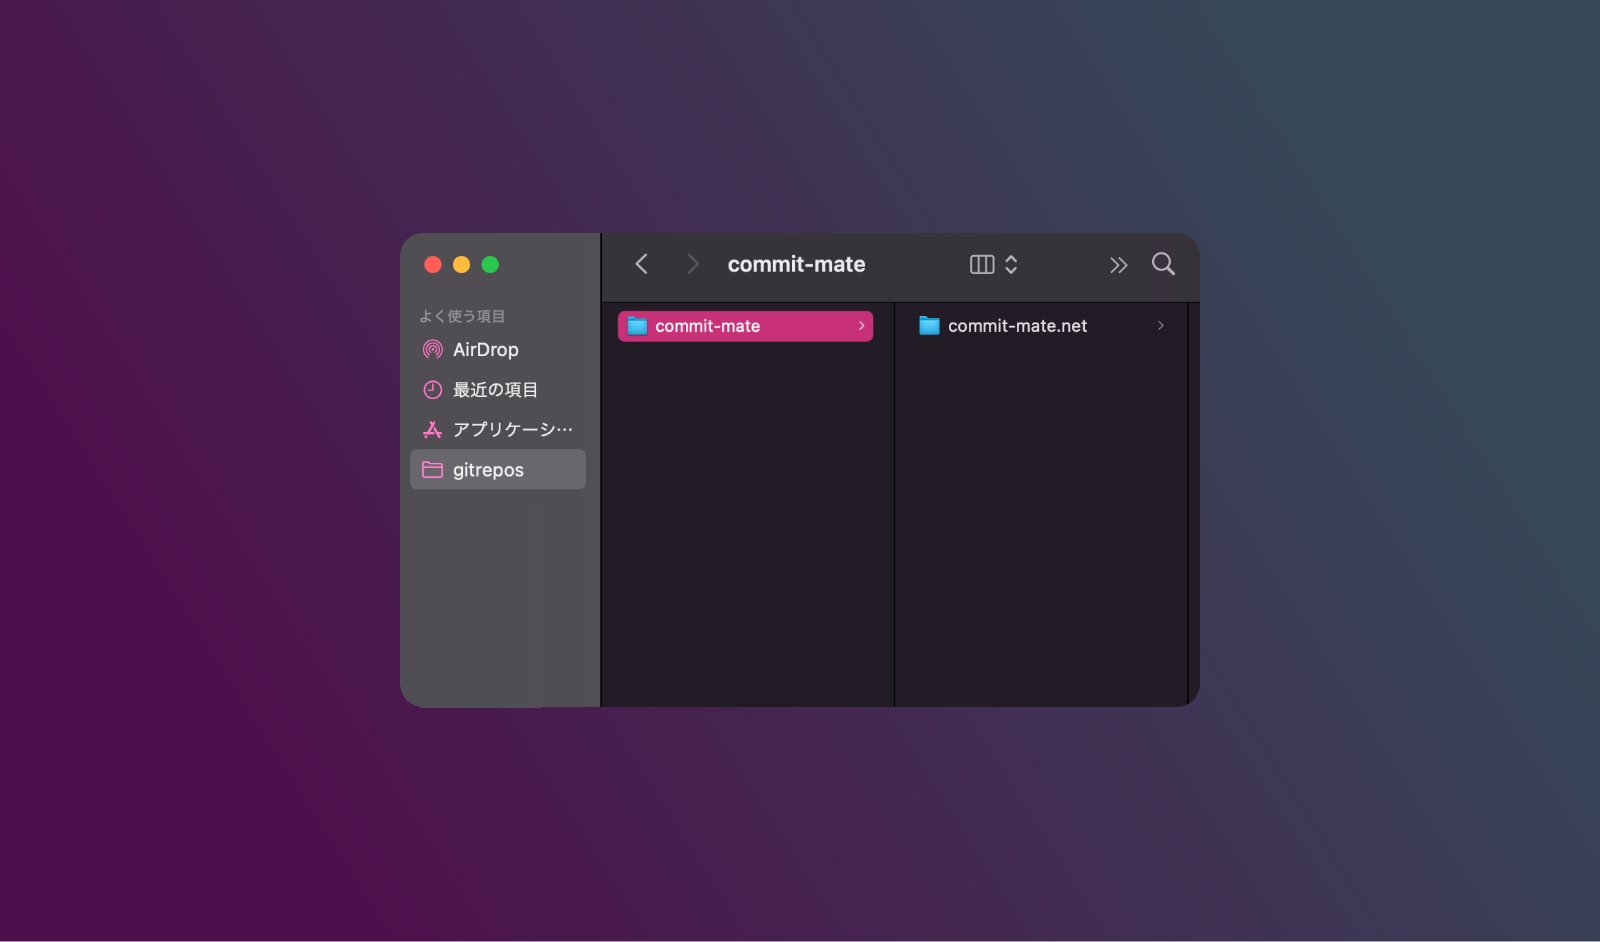Screen dimensions: 1600x942
Task: Expand the toolbar overflow double-chevron
Action: pyautogui.click(x=1118, y=265)
